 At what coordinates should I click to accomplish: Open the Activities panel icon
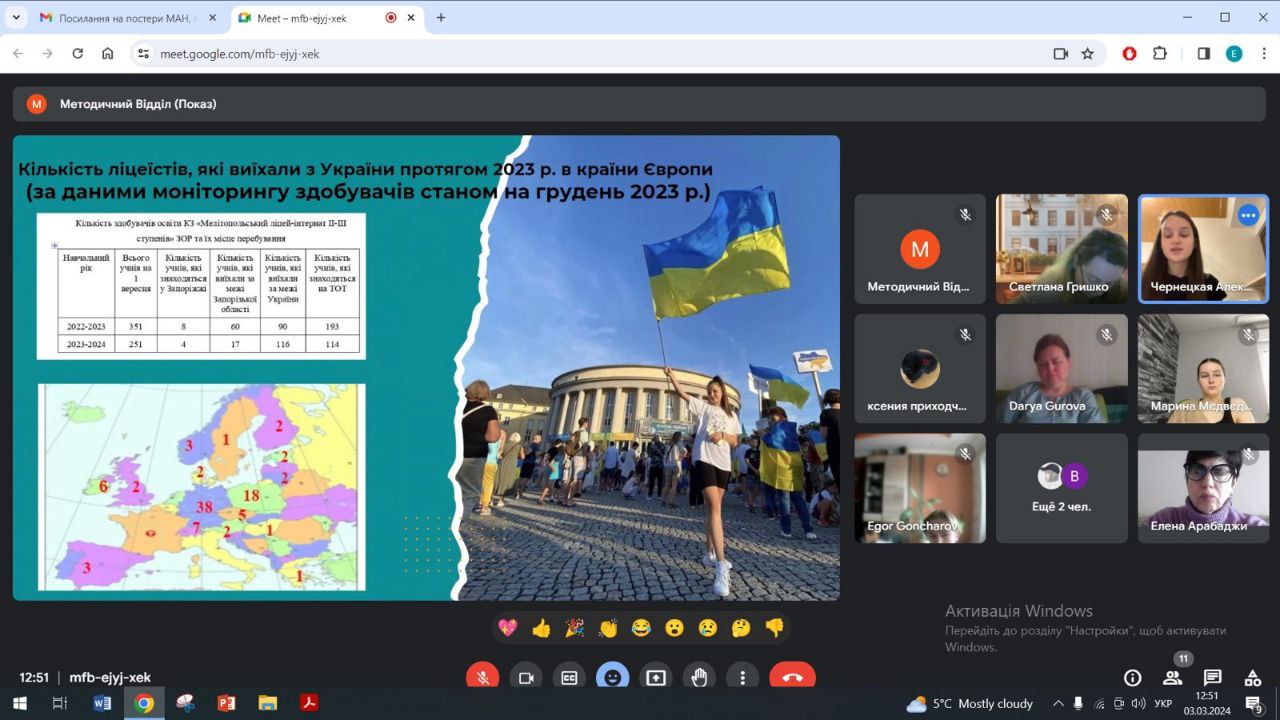tap(1252, 678)
